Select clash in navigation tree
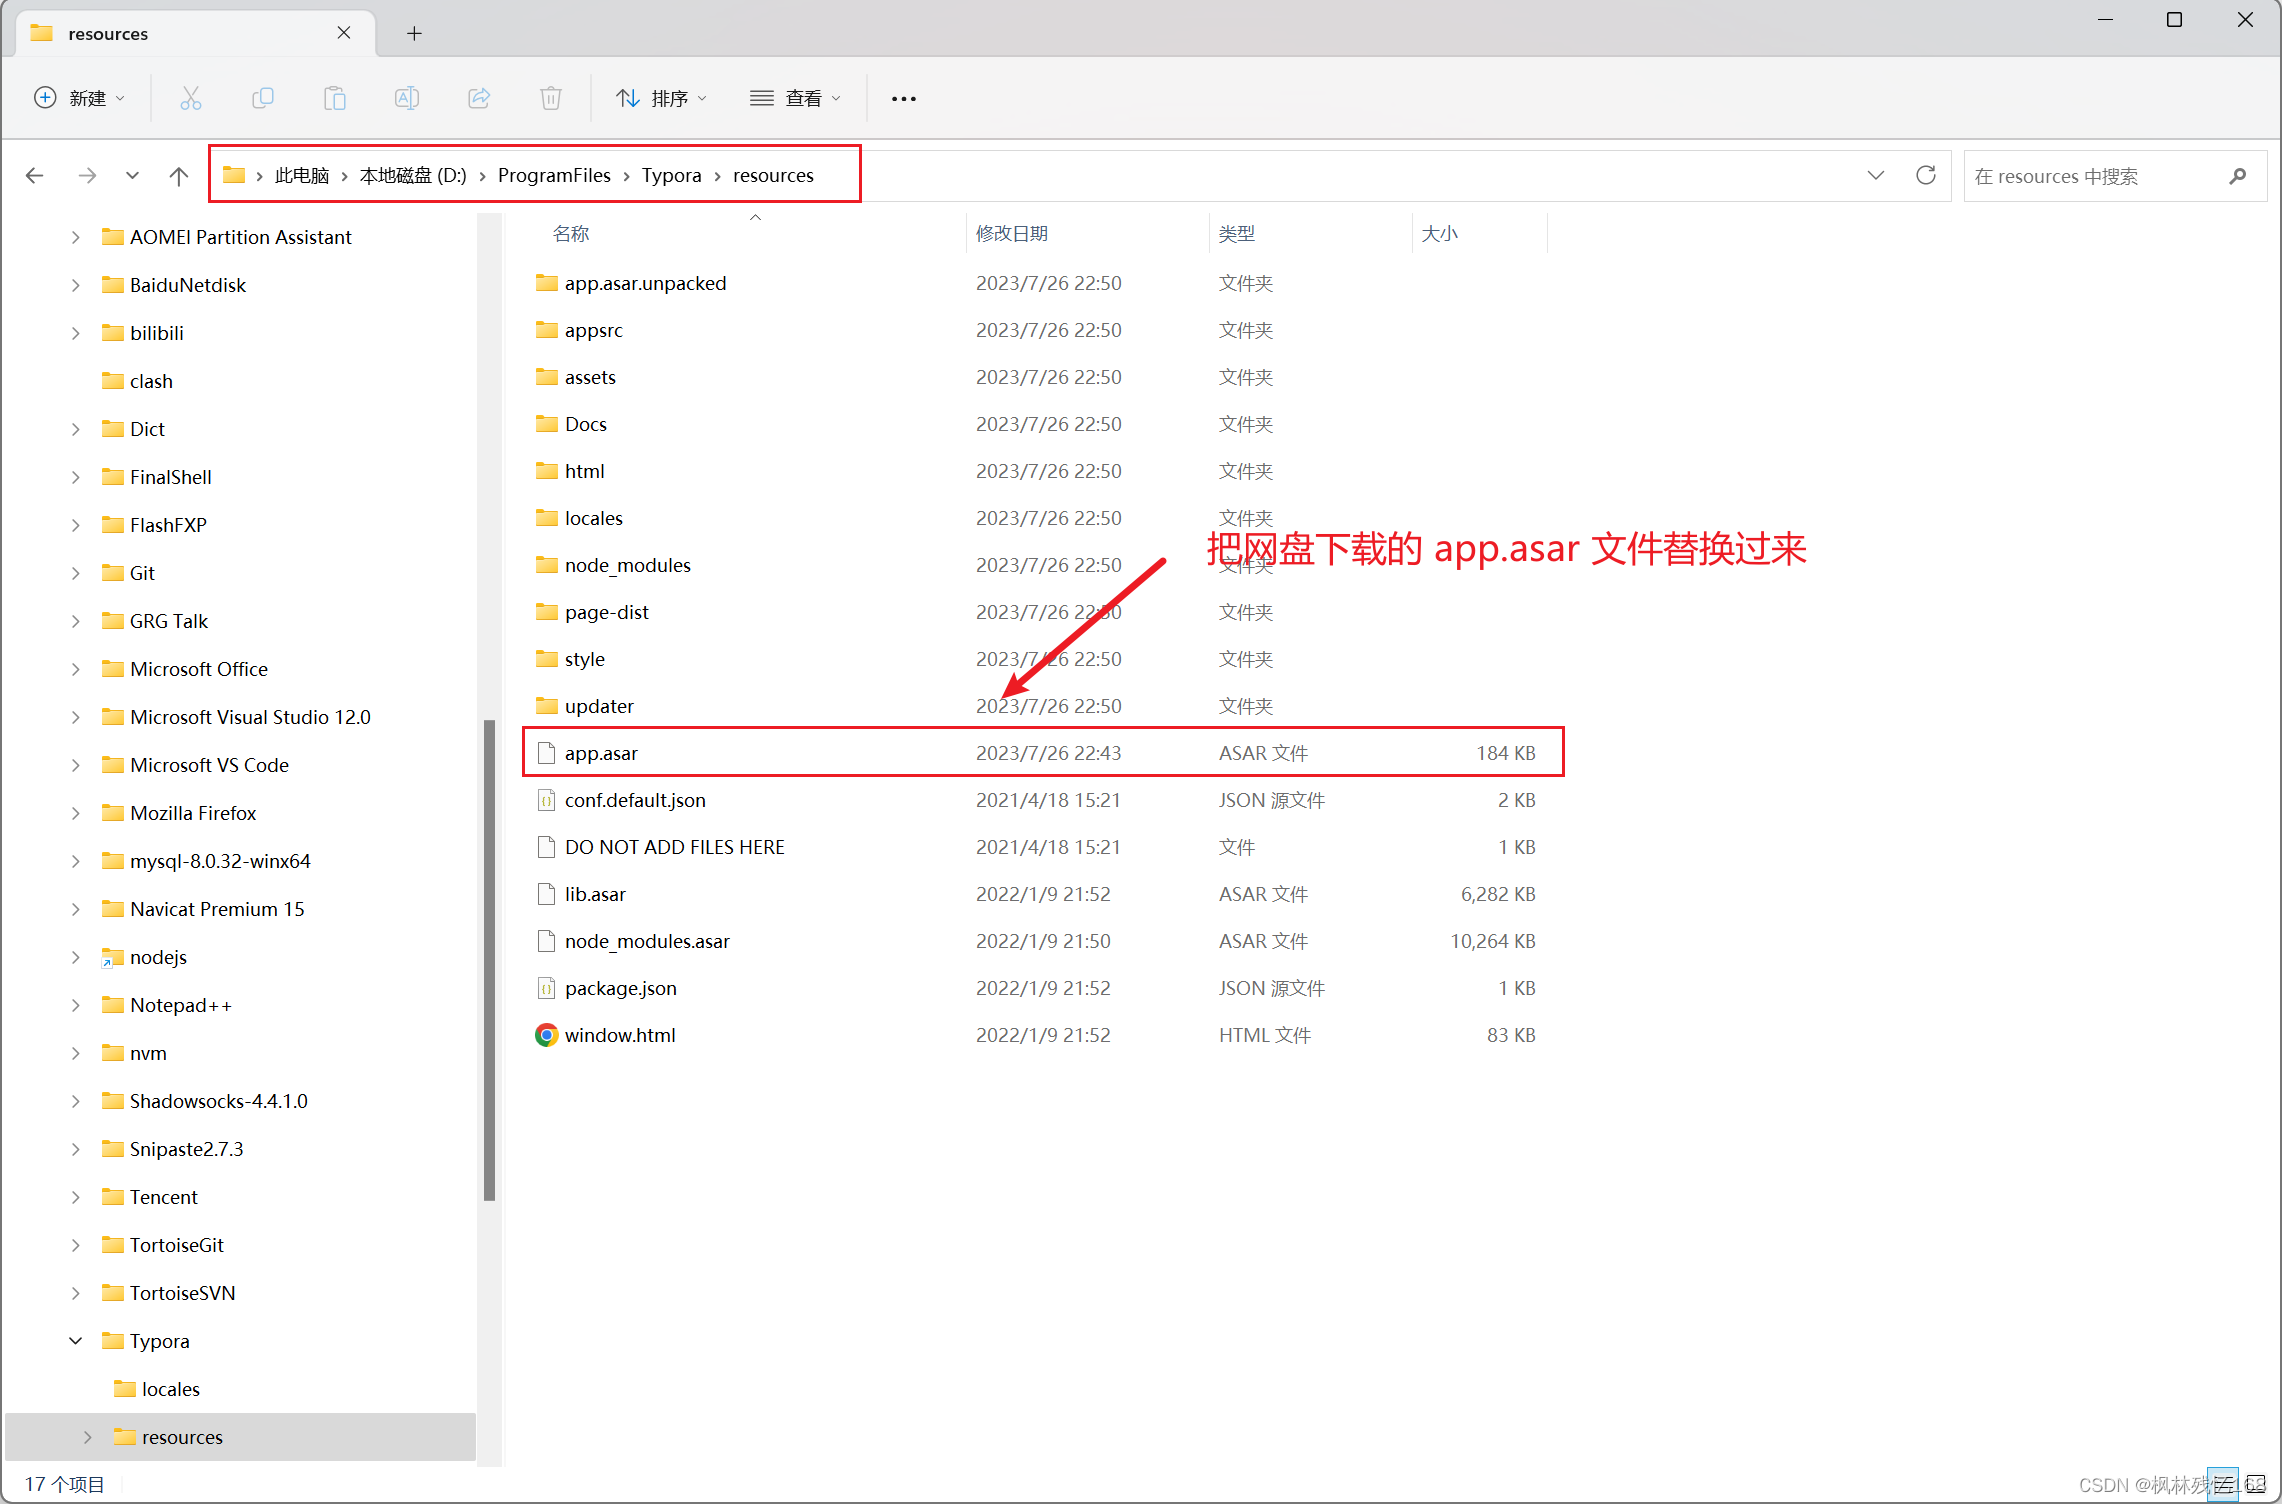This screenshot has width=2282, height=1504. [151, 381]
